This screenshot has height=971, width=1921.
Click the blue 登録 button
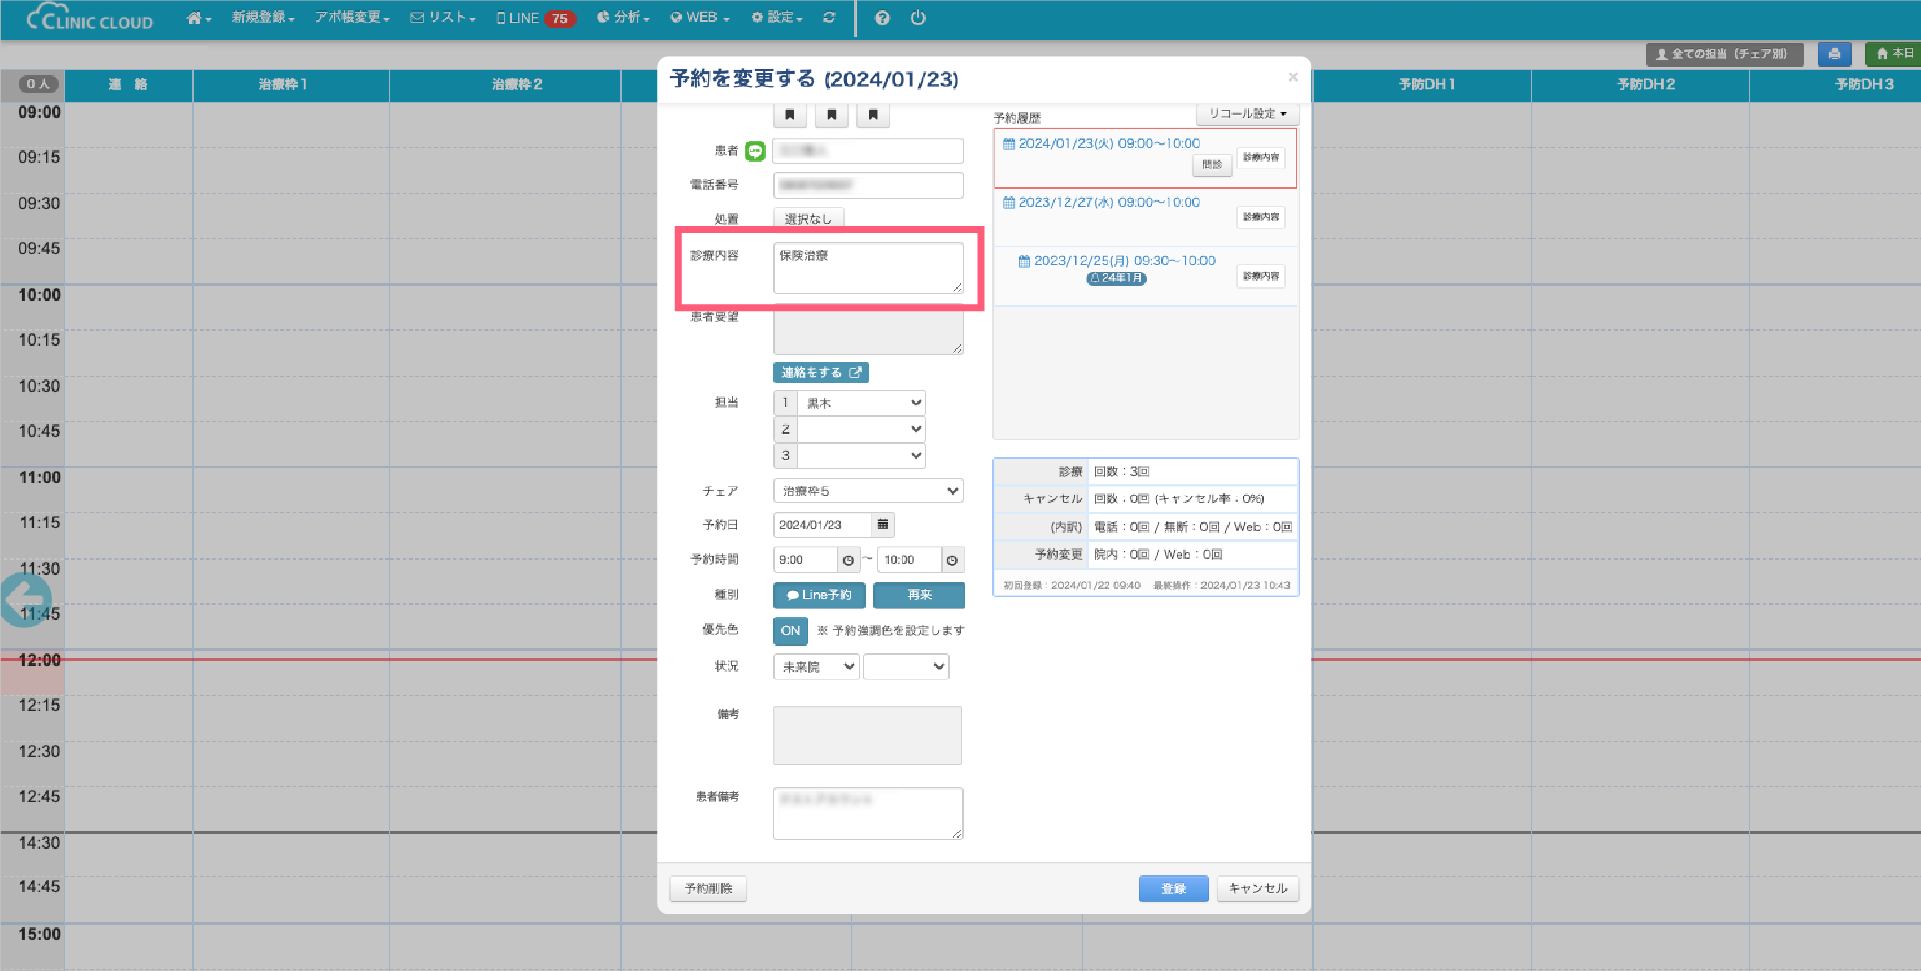[x=1173, y=889]
